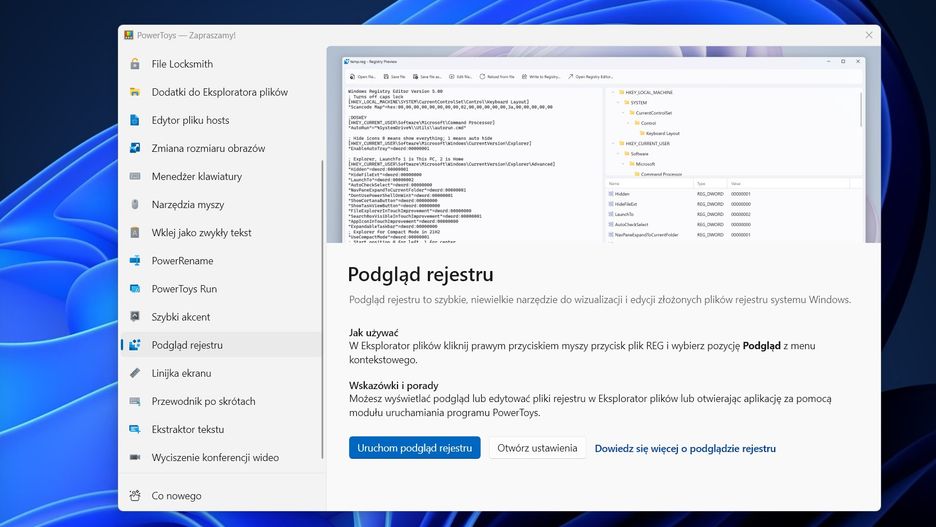Select Wklej jako zwykły tekst

[x=221, y=232]
